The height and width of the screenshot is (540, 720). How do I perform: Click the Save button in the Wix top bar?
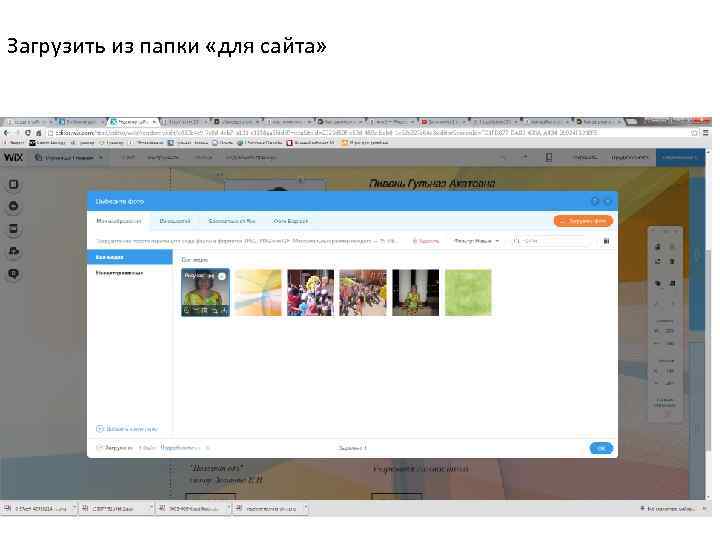tap(585, 158)
